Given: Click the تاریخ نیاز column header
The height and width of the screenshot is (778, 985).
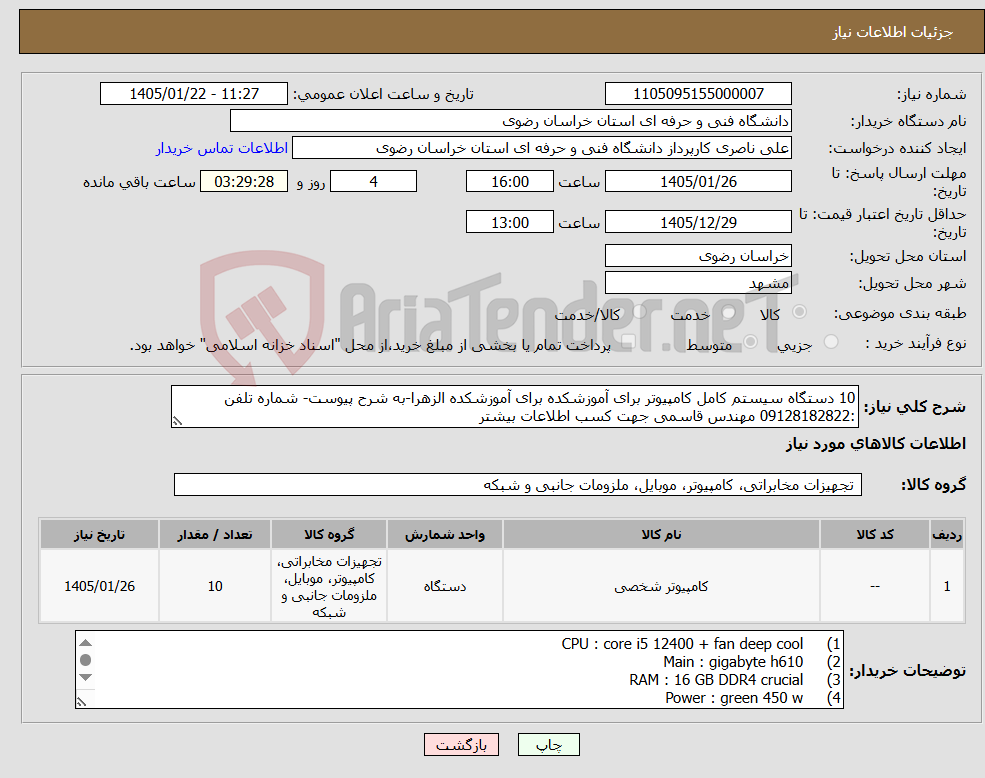Looking at the screenshot, I should click(99, 534).
